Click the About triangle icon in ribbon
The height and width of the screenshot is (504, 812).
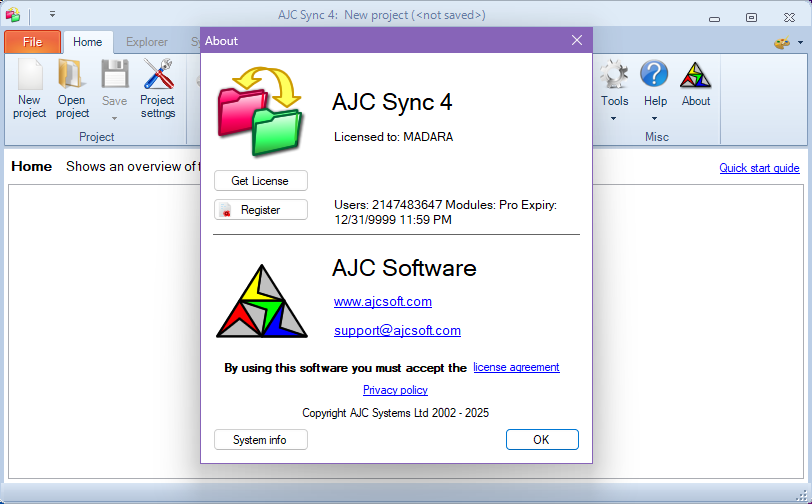pos(695,75)
